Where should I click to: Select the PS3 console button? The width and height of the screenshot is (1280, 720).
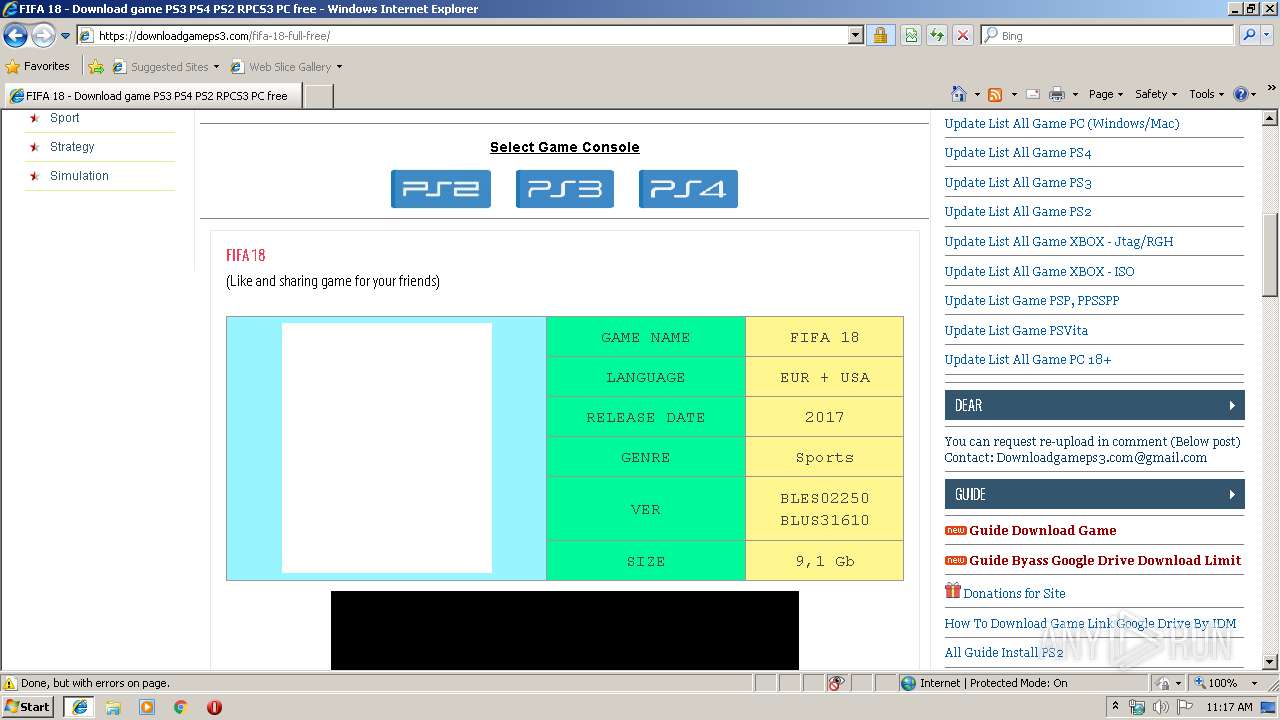[x=565, y=189]
